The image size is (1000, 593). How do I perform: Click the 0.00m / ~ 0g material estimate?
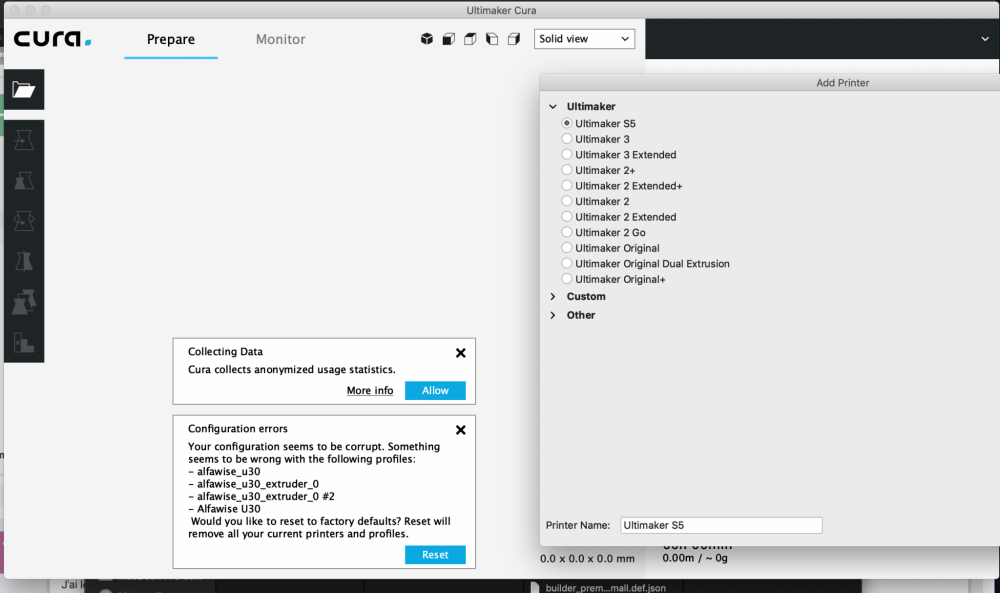[x=695, y=558]
